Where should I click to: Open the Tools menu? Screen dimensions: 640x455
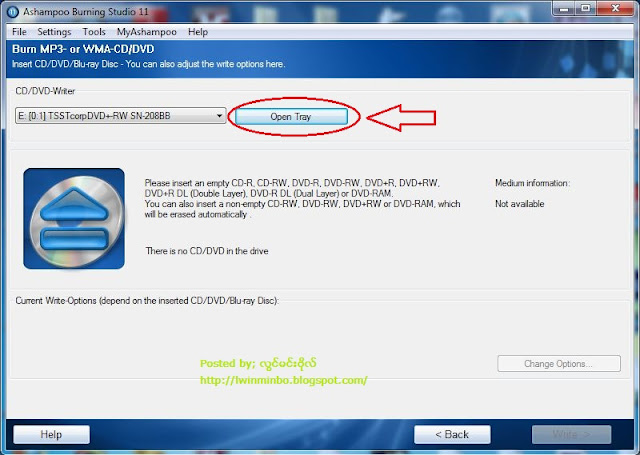point(94,32)
